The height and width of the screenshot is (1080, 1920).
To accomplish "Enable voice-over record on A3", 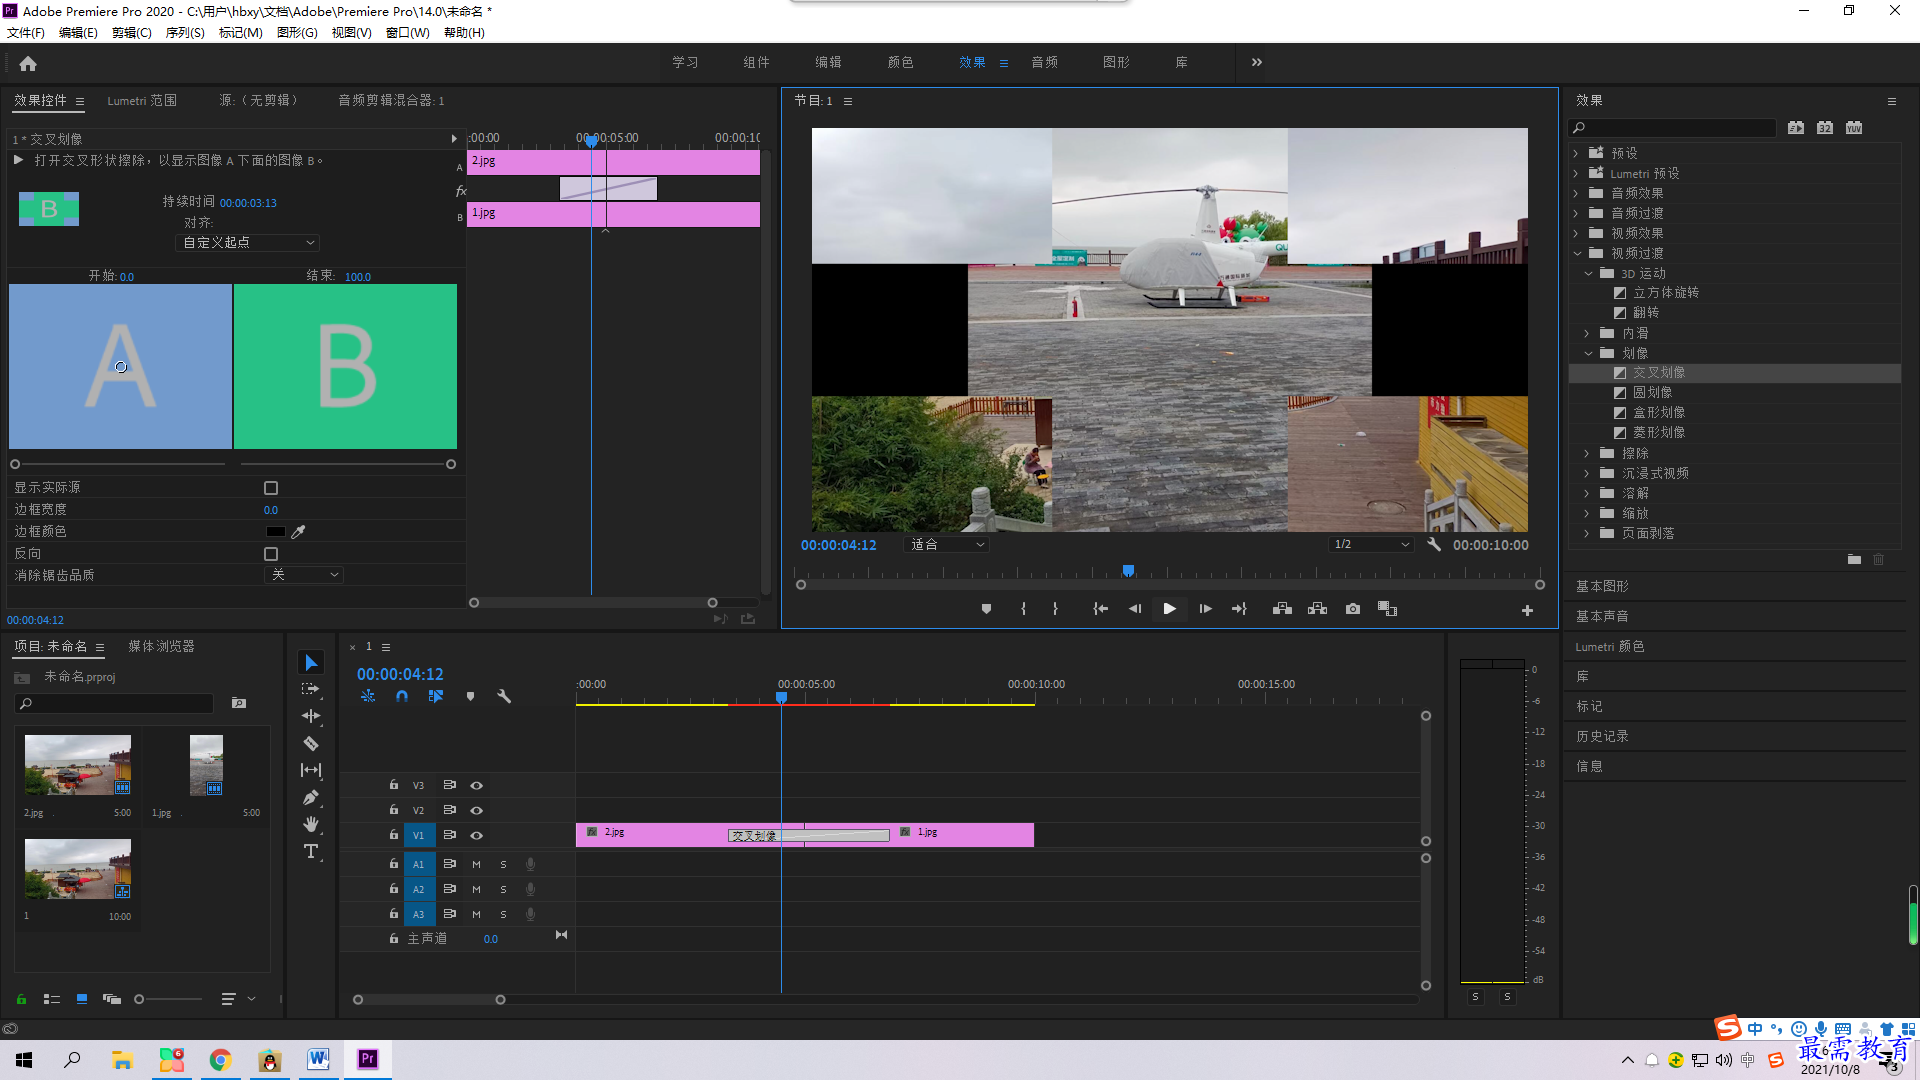I will [530, 914].
